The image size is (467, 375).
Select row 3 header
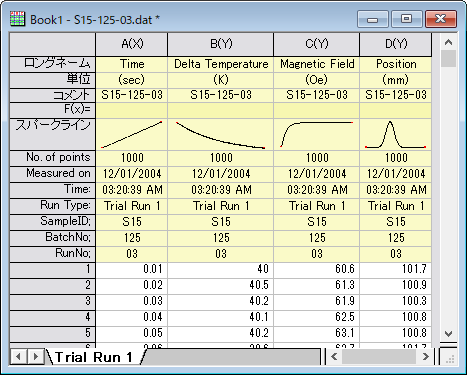53,302
